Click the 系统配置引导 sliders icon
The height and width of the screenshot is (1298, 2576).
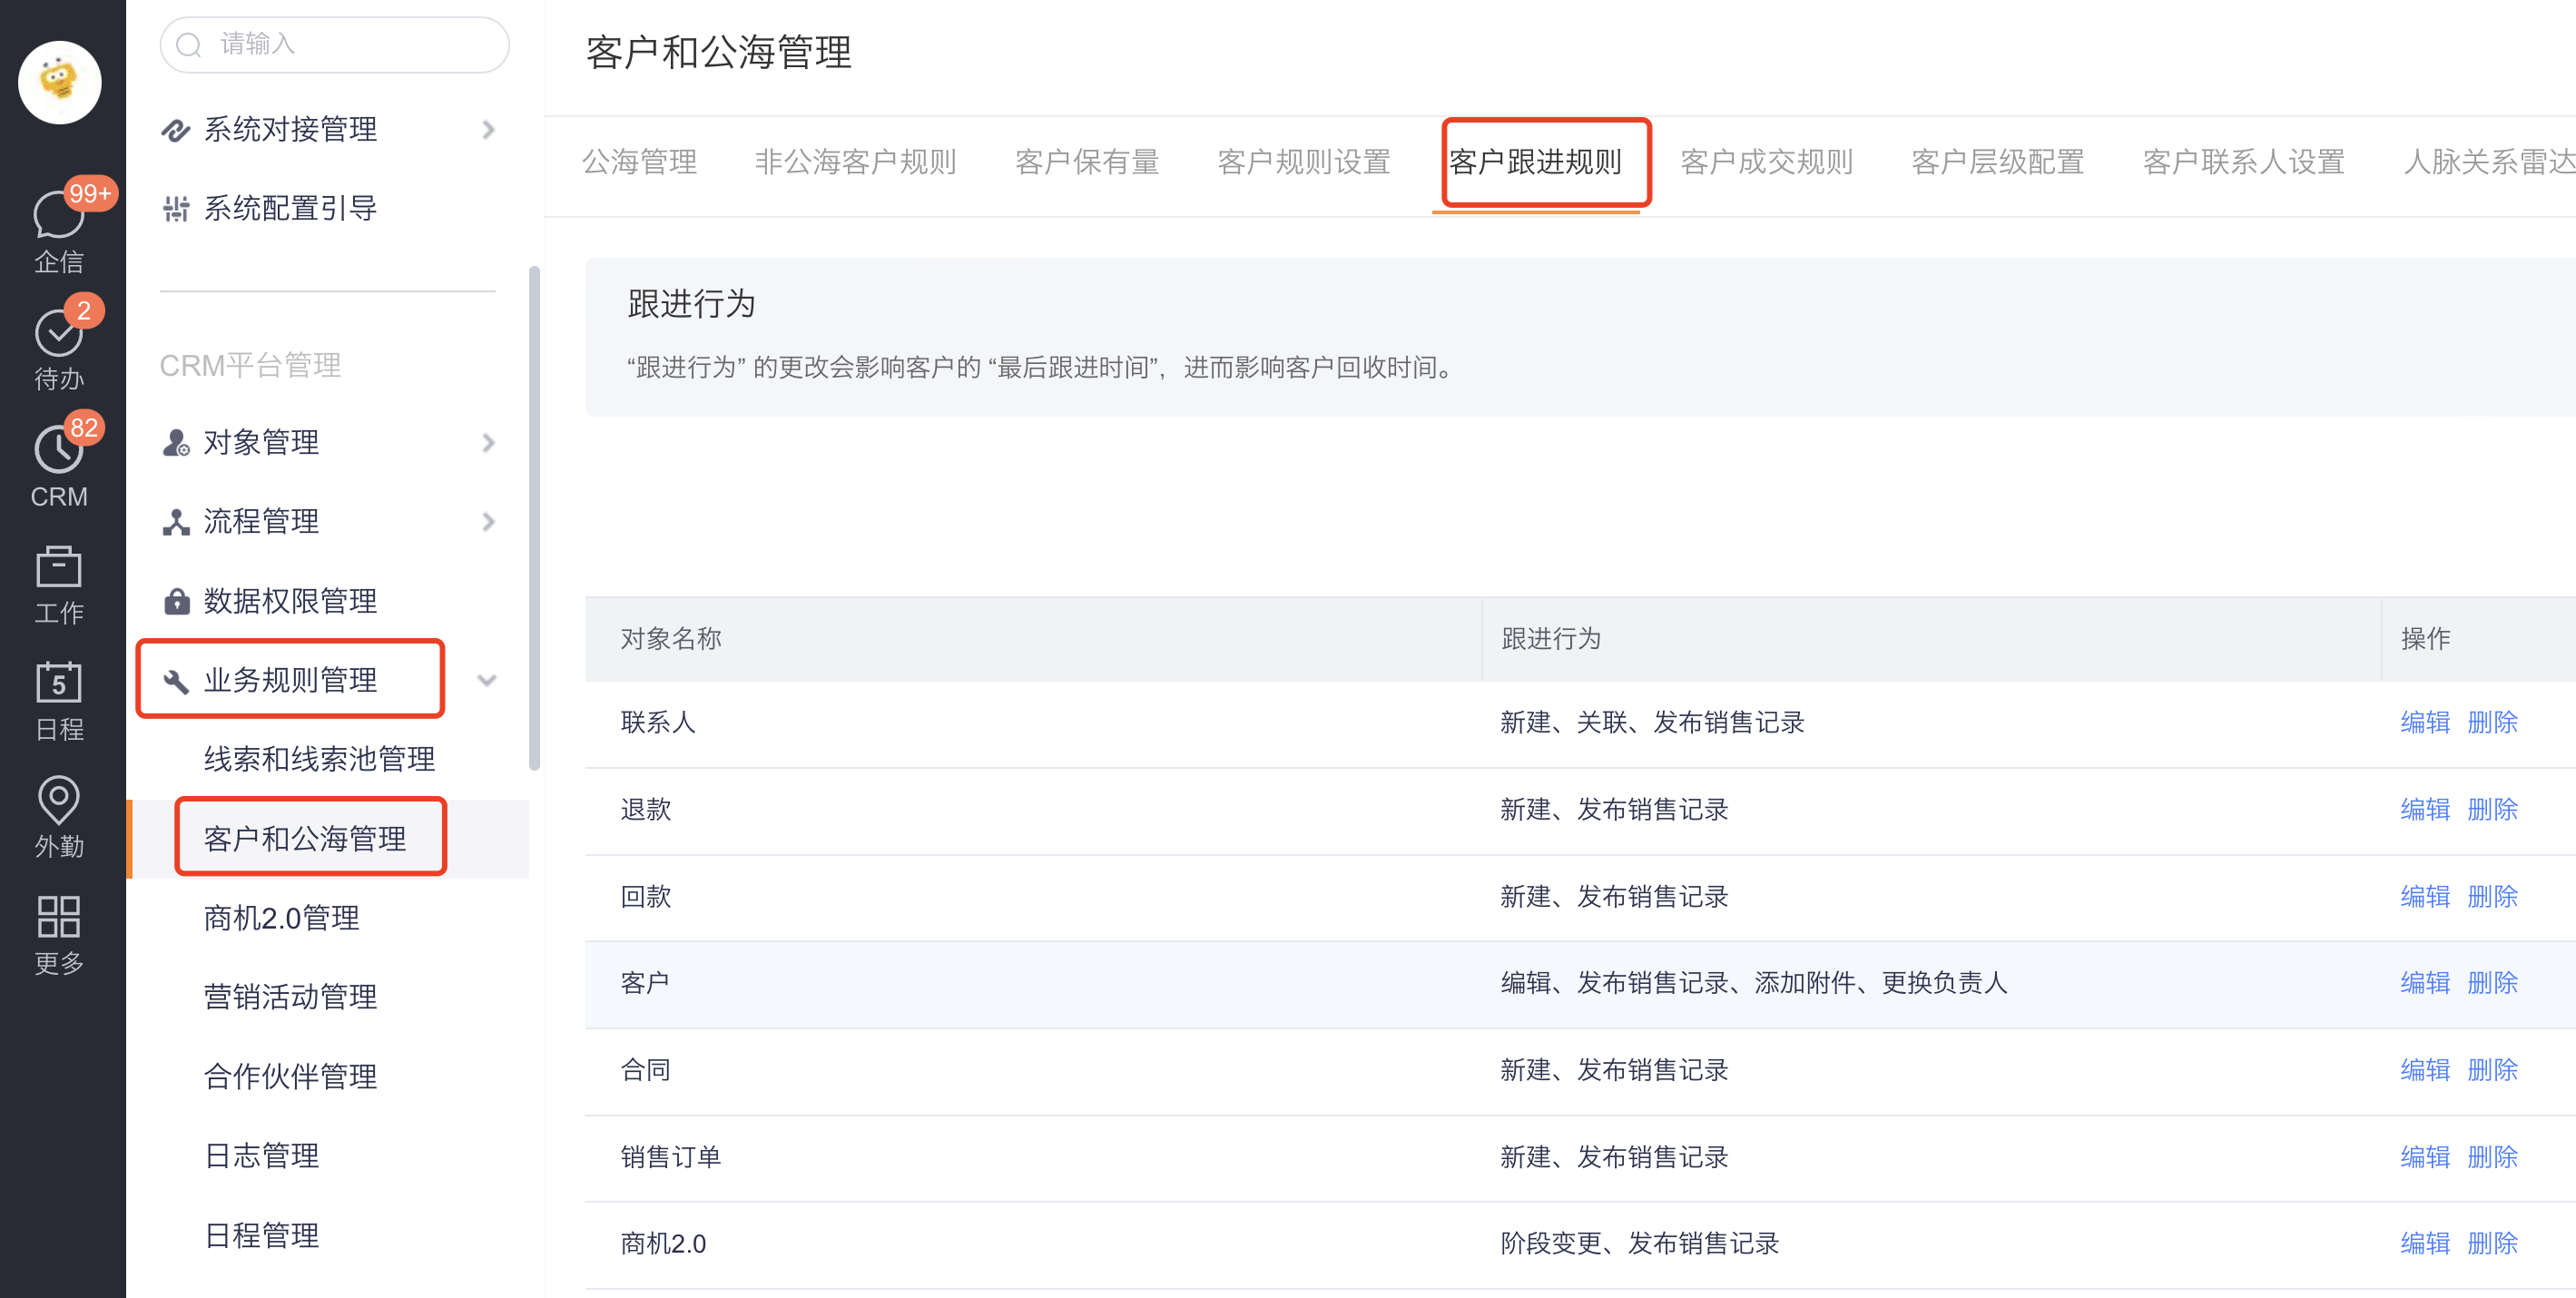point(176,209)
